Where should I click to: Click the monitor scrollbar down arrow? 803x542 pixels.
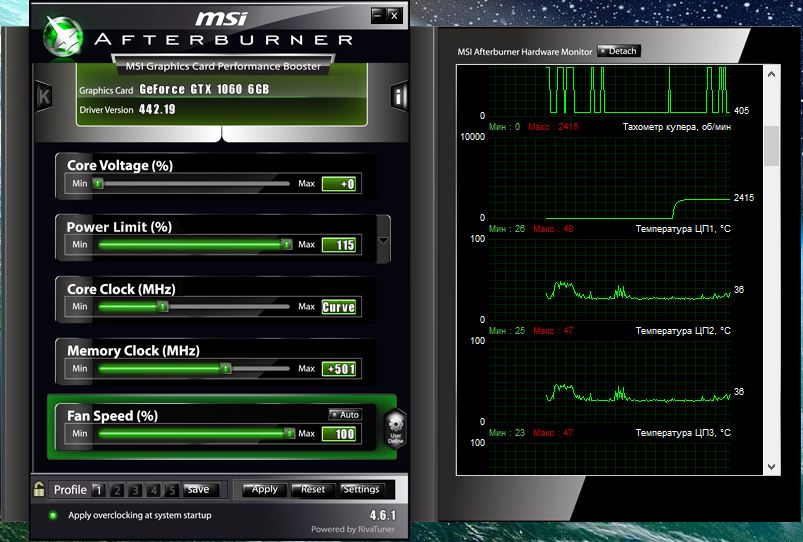coord(772,467)
